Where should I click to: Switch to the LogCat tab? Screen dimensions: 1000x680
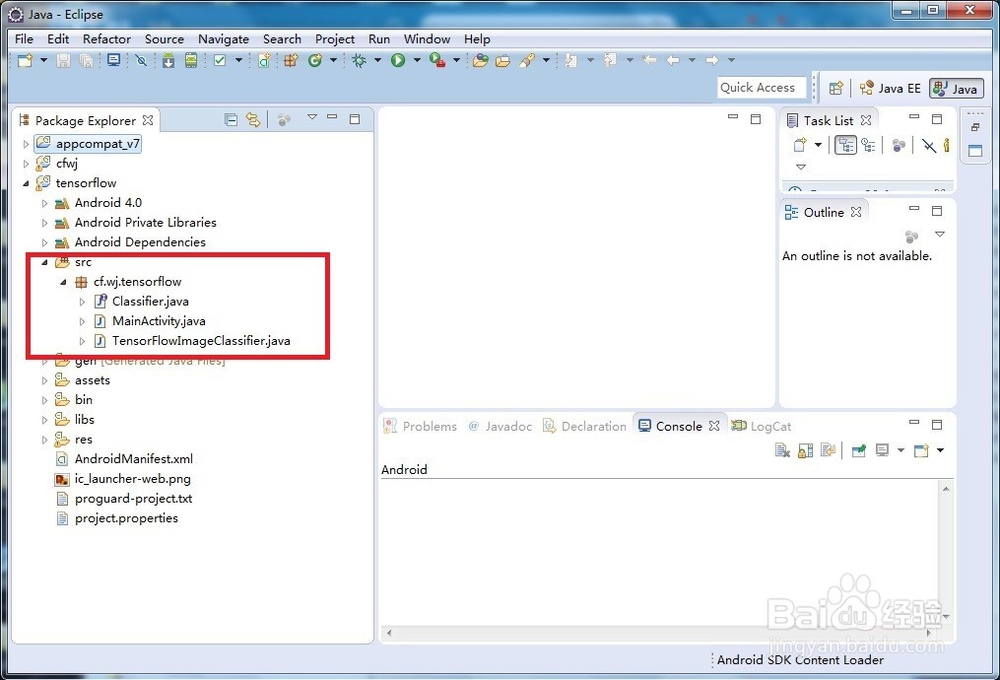761,426
